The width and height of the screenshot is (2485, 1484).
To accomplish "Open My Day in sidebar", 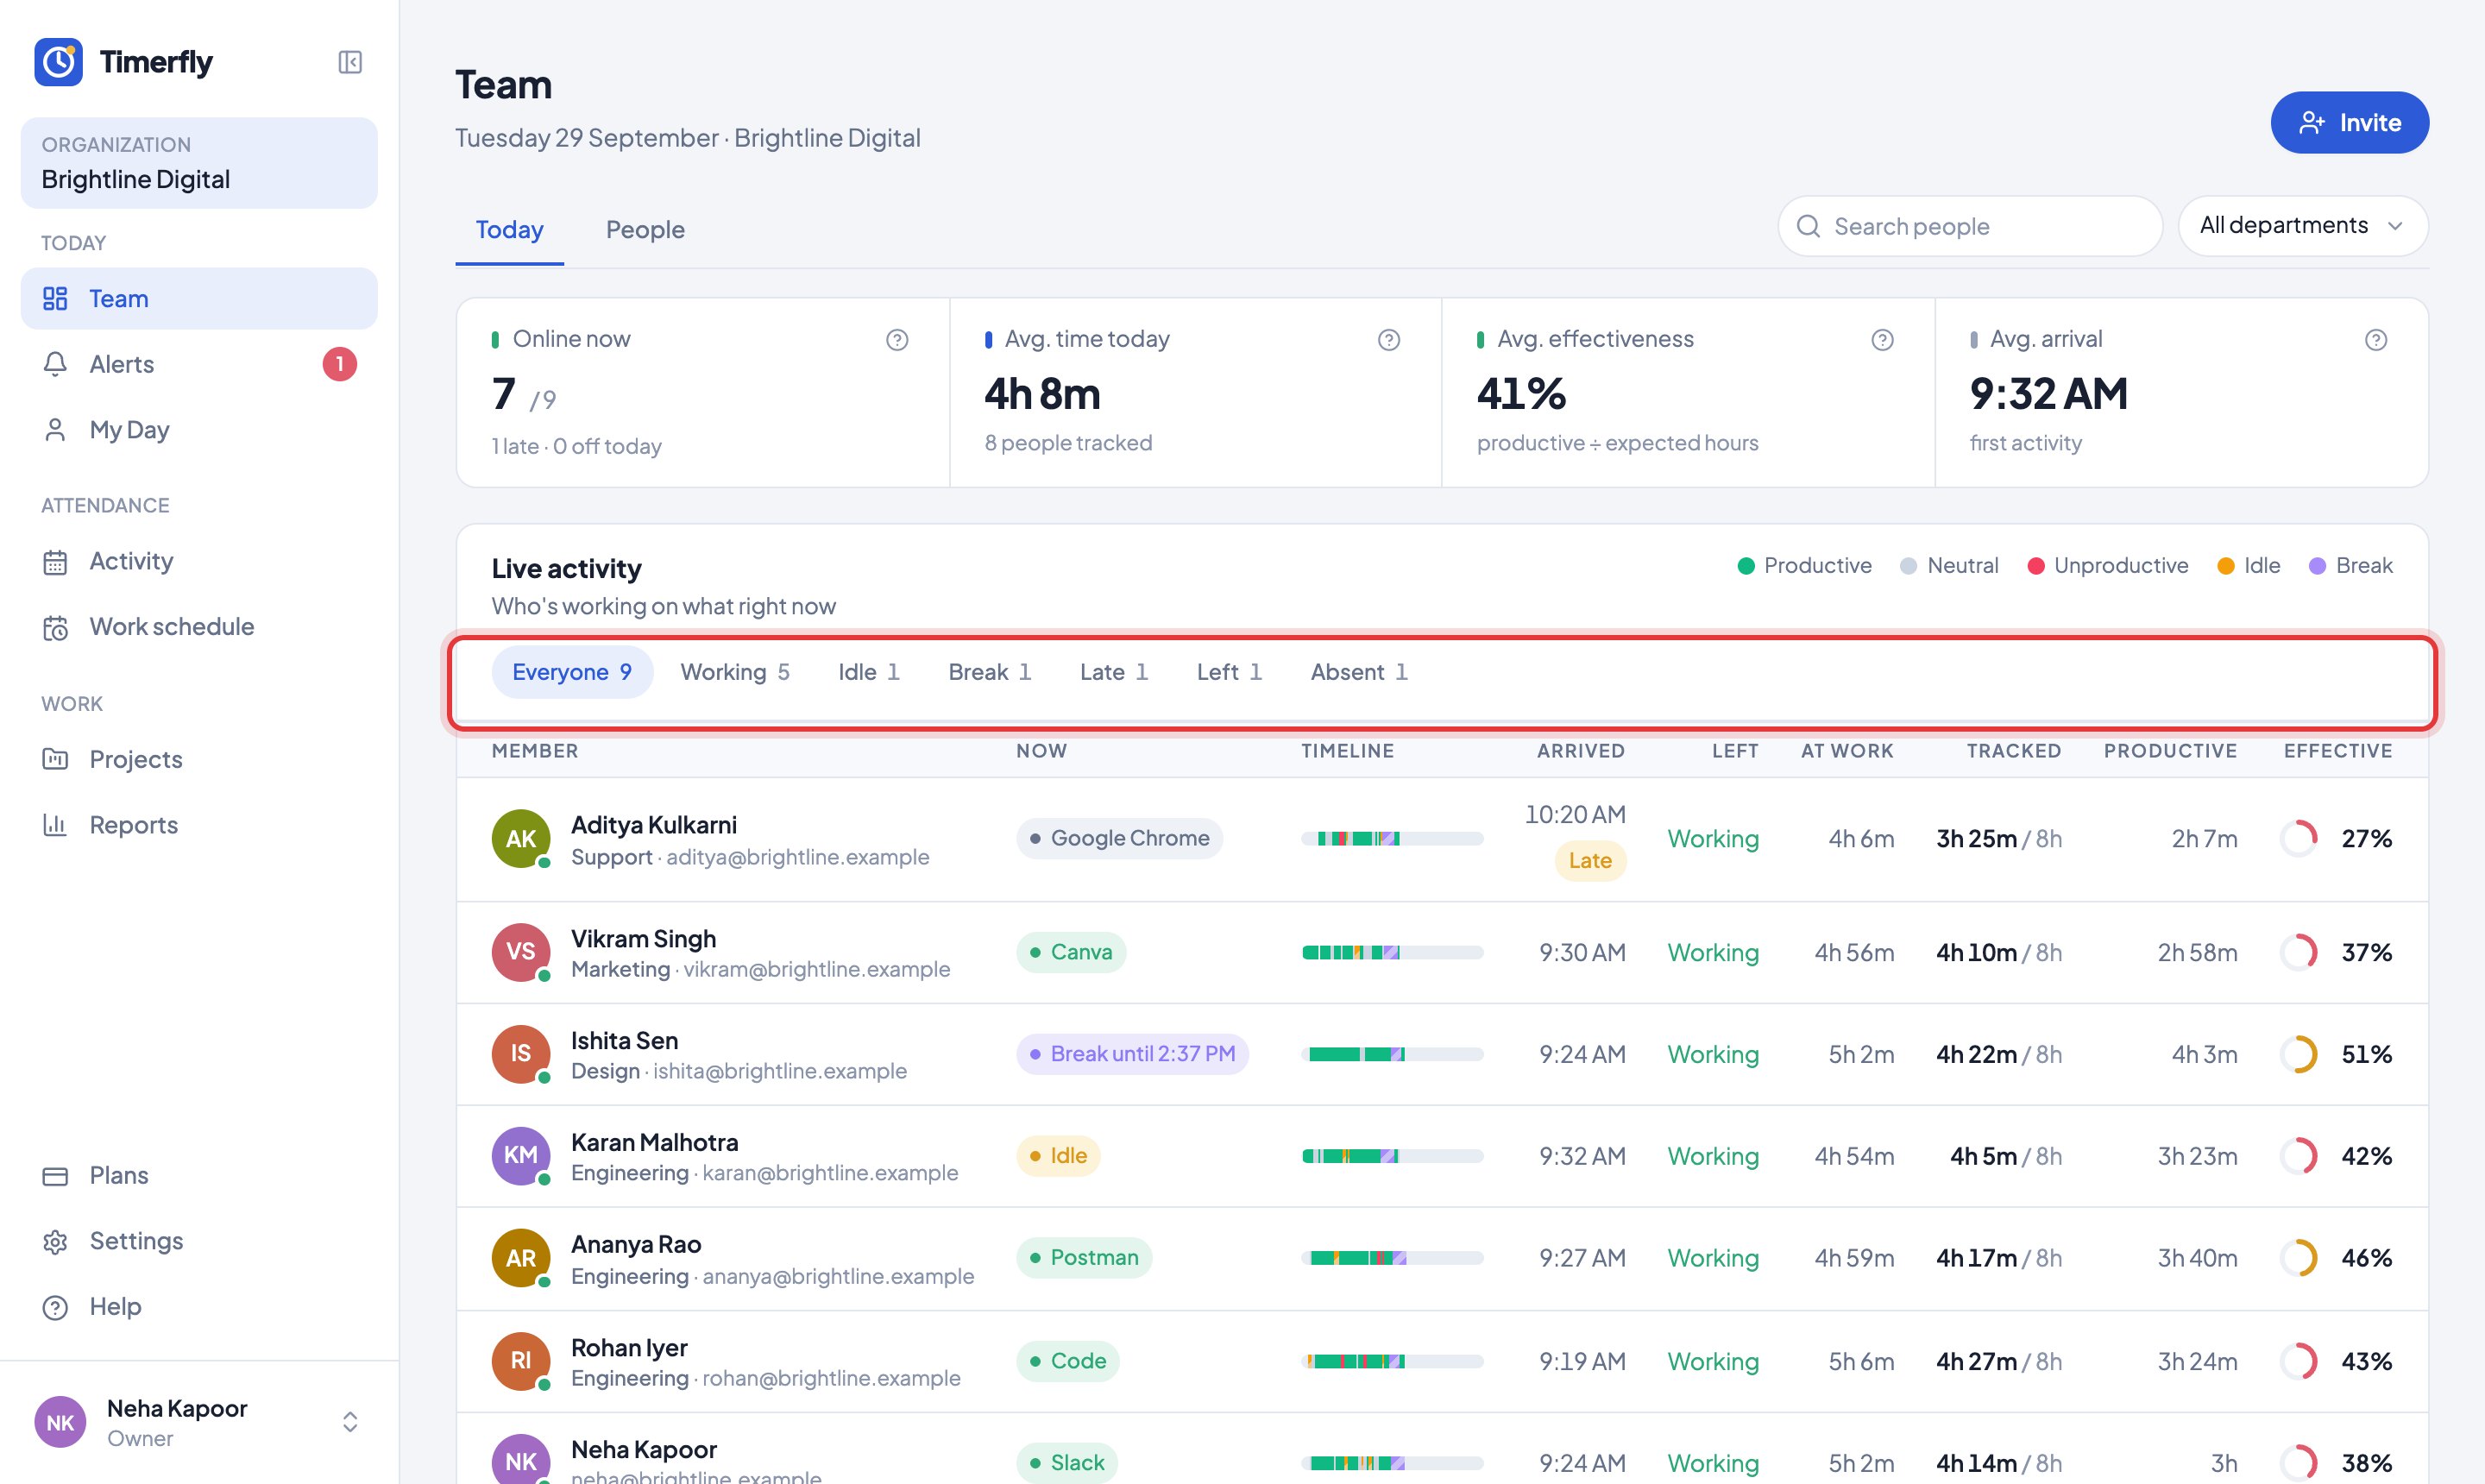I will [x=199, y=430].
